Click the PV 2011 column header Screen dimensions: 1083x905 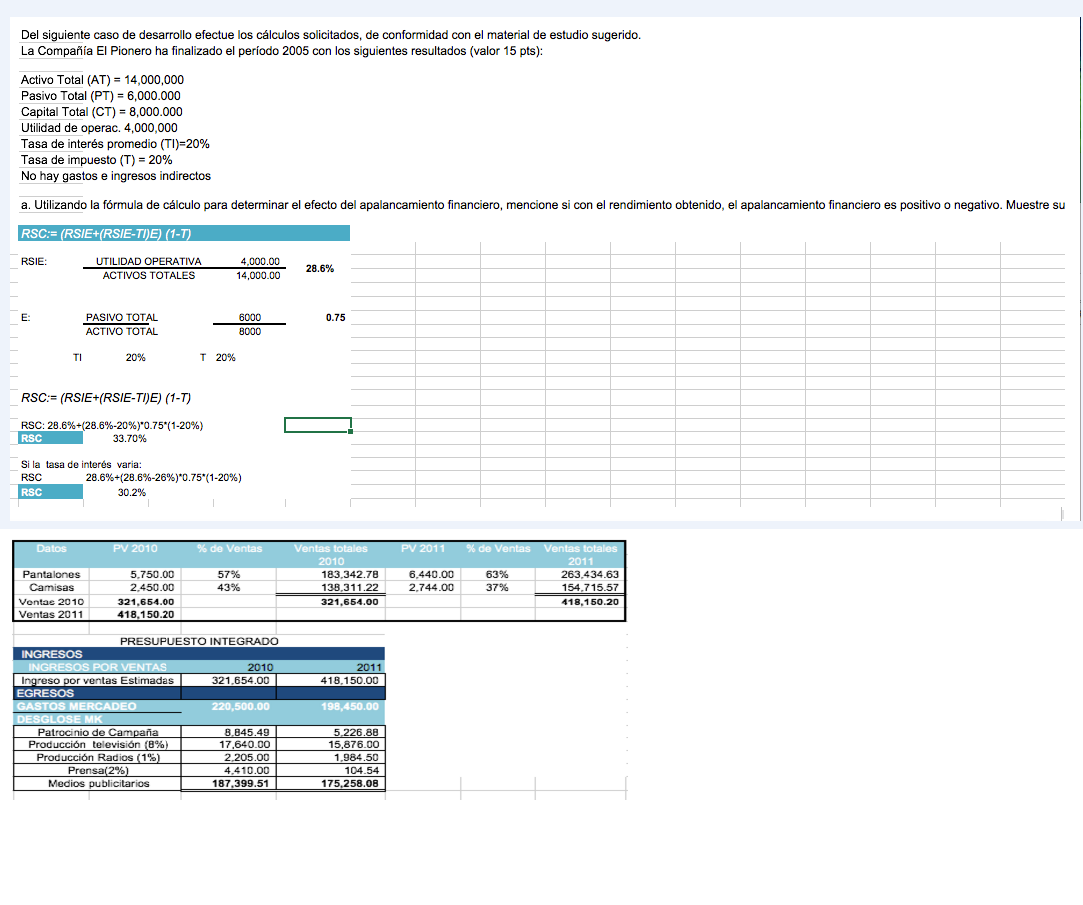coord(423,548)
